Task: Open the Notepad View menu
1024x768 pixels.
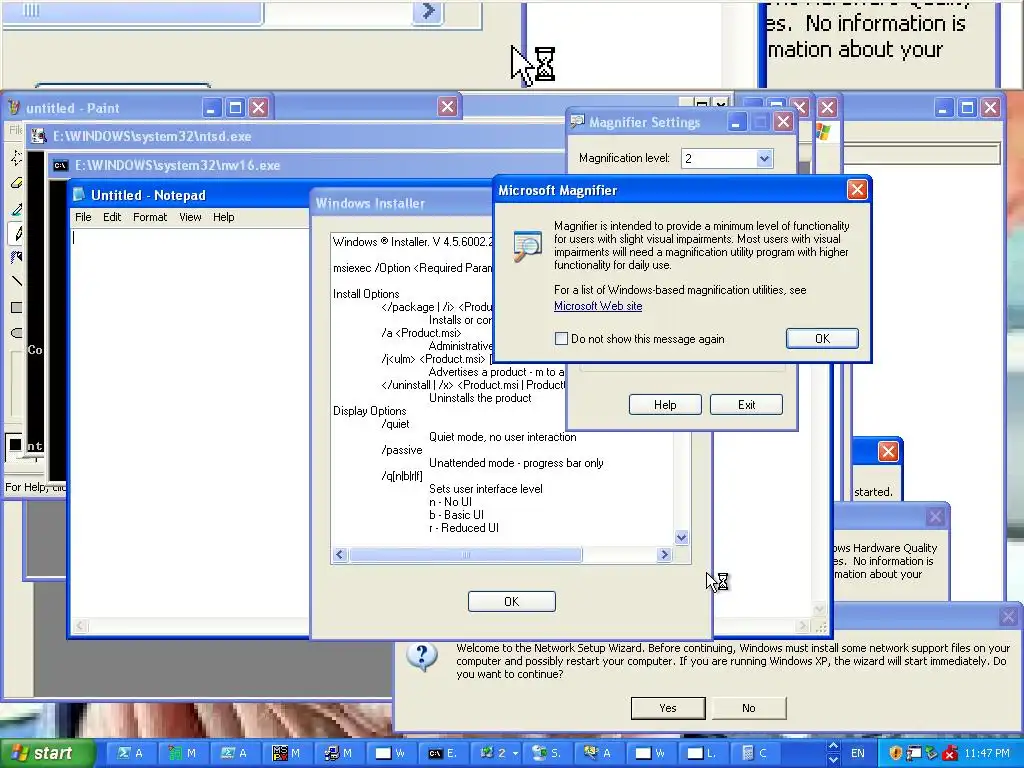Action: pyautogui.click(x=190, y=217)
